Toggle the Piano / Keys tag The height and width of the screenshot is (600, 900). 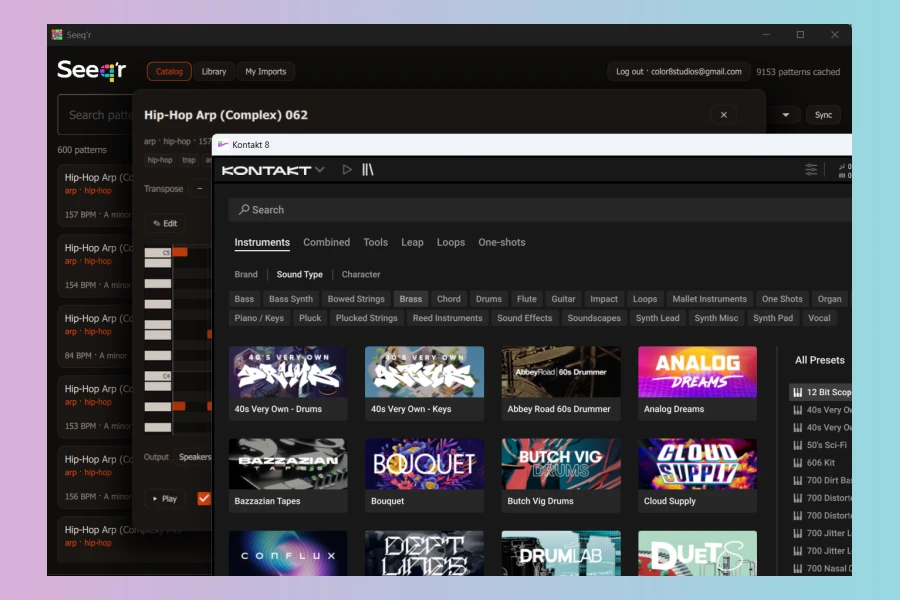coord(259,318)
